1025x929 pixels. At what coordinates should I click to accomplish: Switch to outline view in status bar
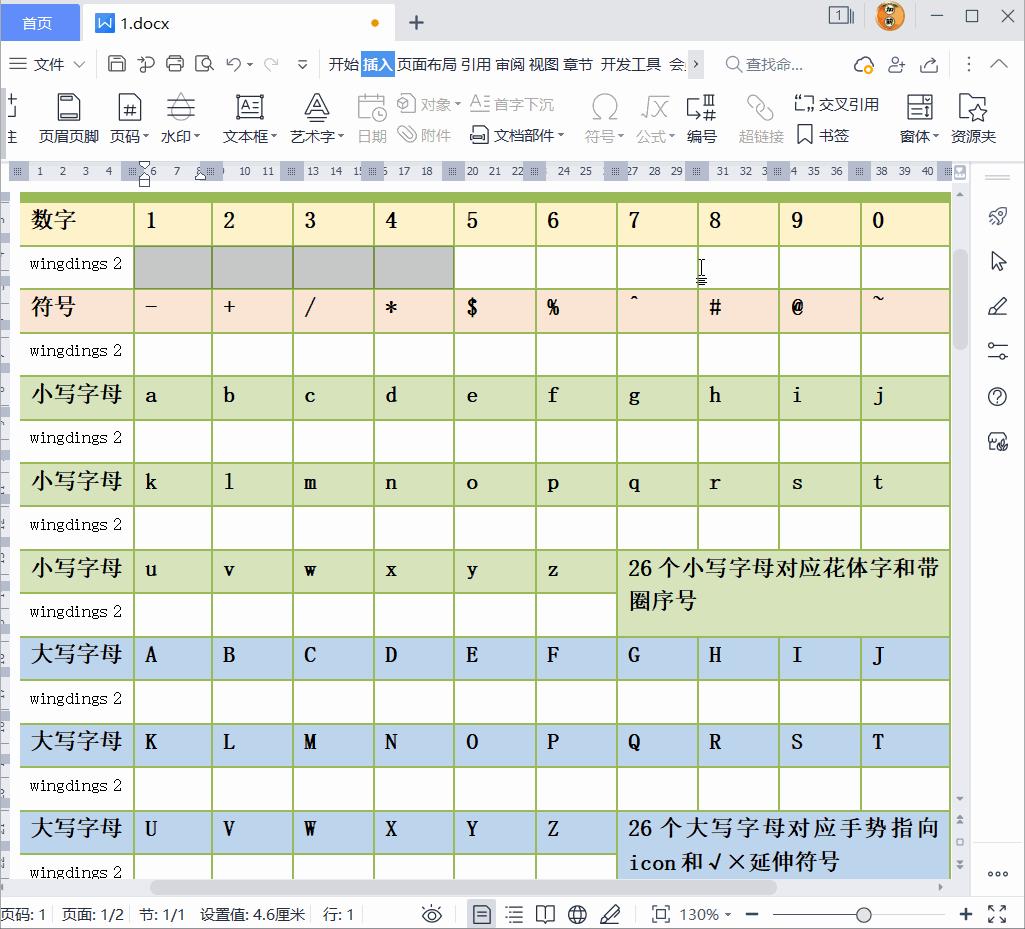pos(513,913)
